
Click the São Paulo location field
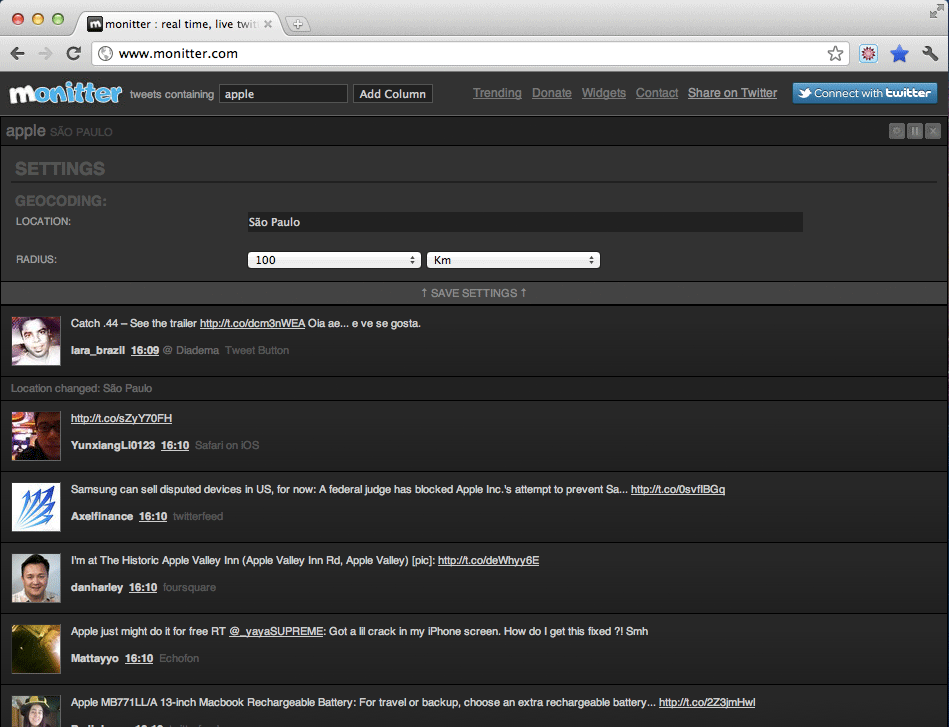click(x=524, y=222)
